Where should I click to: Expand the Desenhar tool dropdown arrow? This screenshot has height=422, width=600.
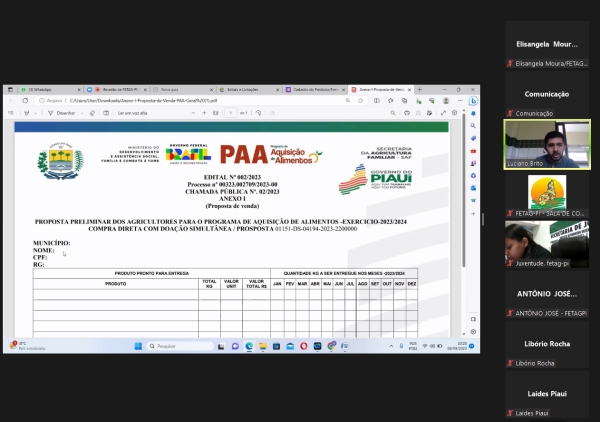[82, 113]
